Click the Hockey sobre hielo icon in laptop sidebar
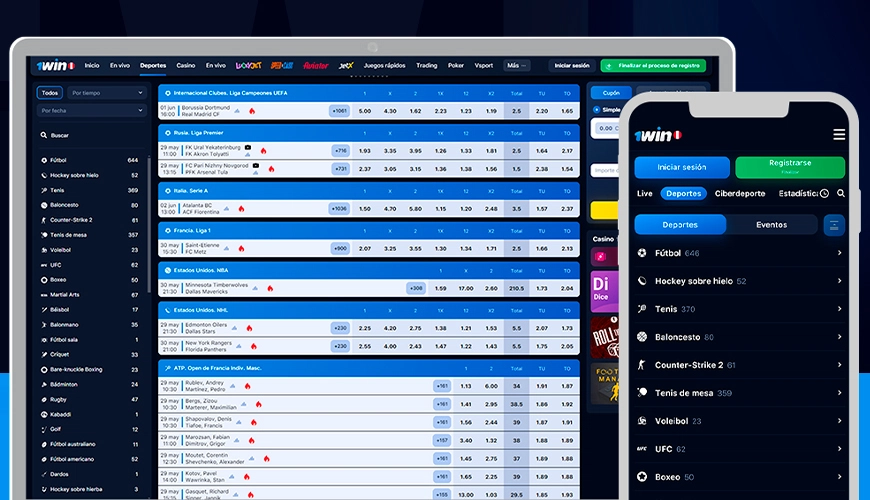Viewport: 870px width, 500px height. tap(44, 175)
